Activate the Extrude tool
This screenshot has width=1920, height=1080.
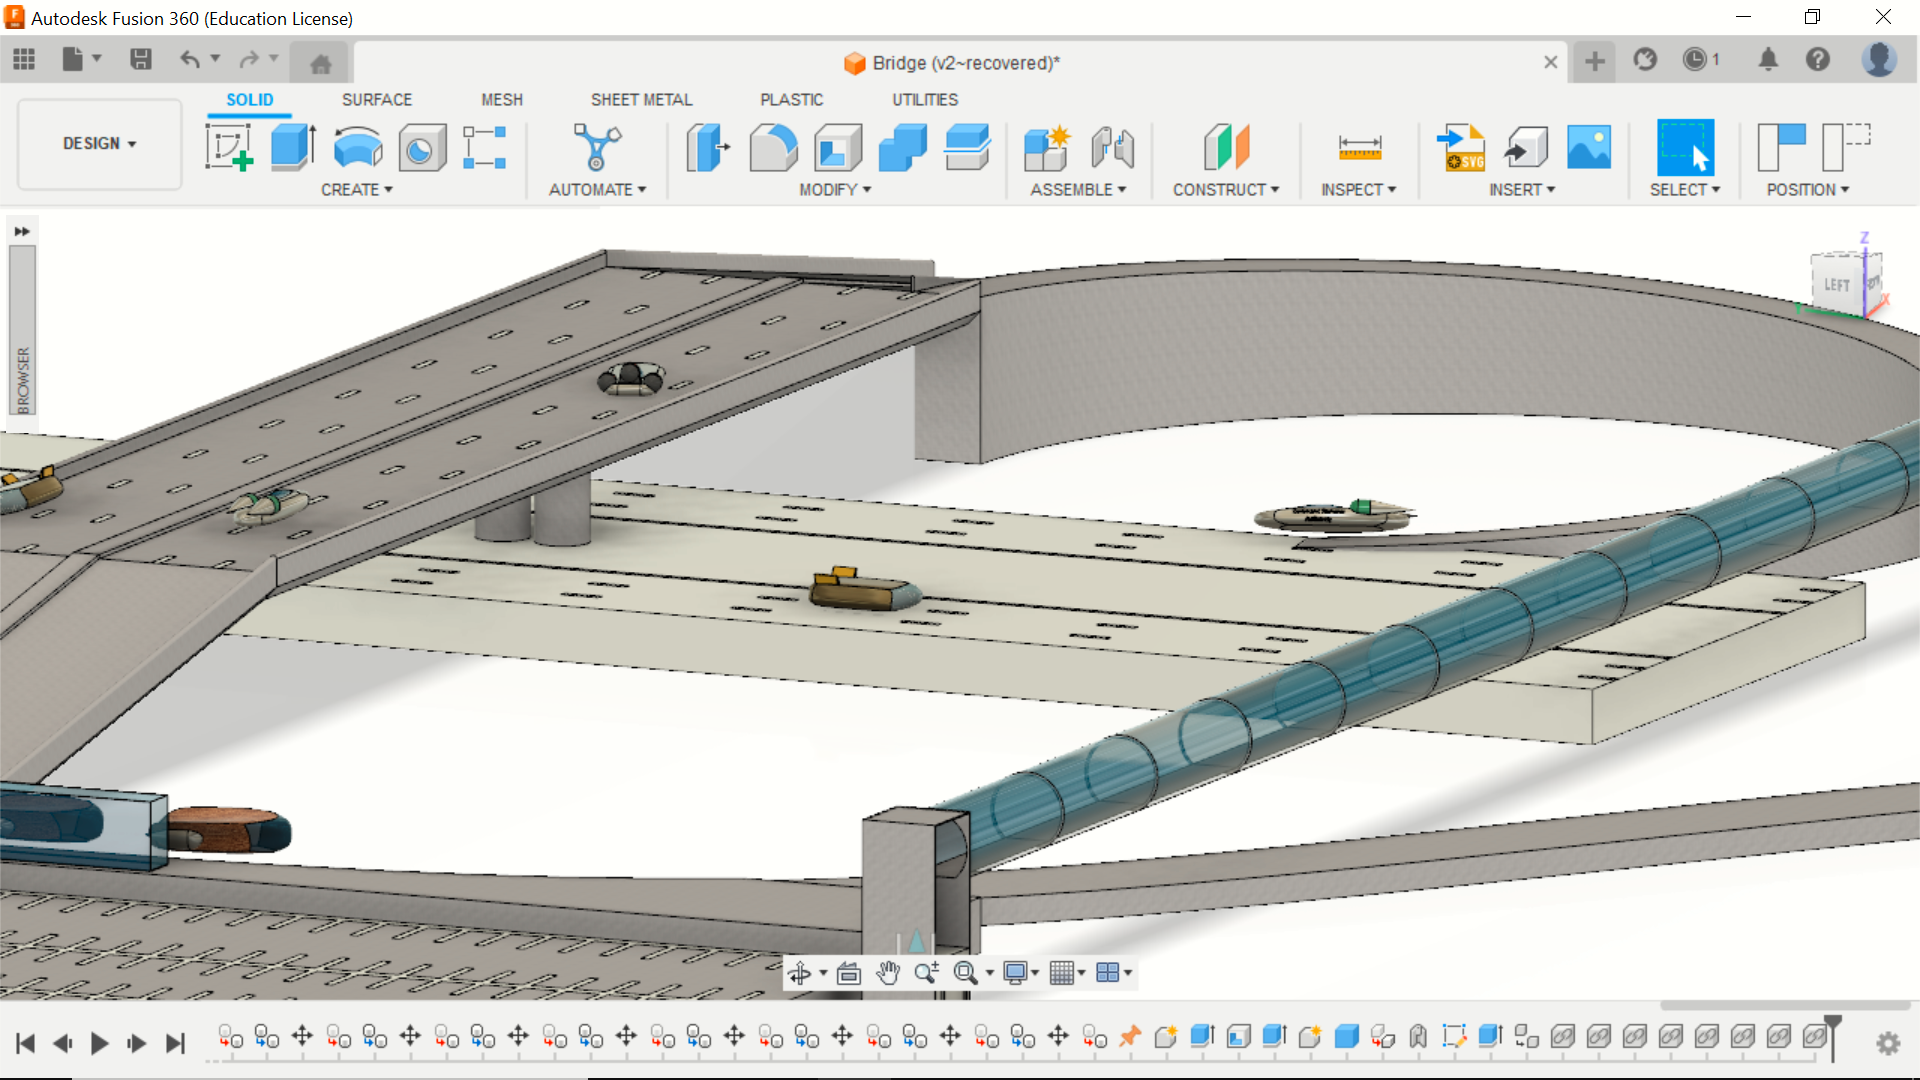(291, 147)
